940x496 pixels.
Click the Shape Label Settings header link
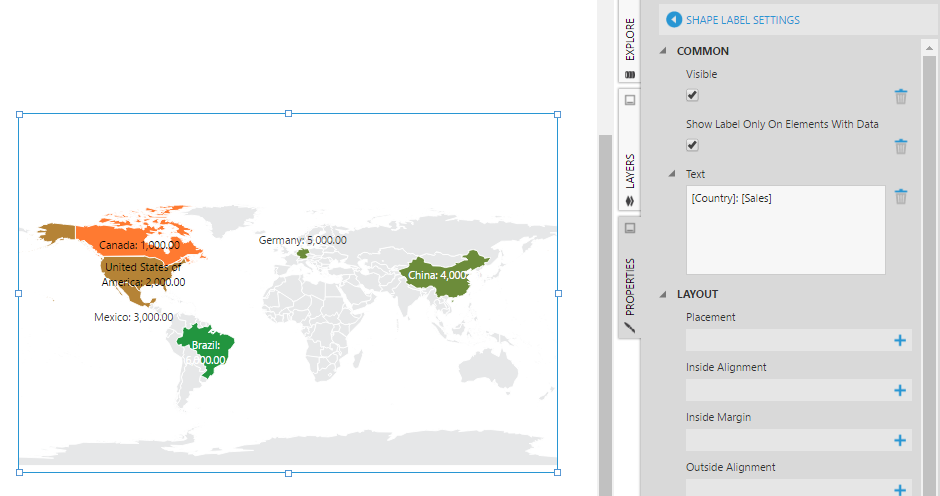(742, 20)
